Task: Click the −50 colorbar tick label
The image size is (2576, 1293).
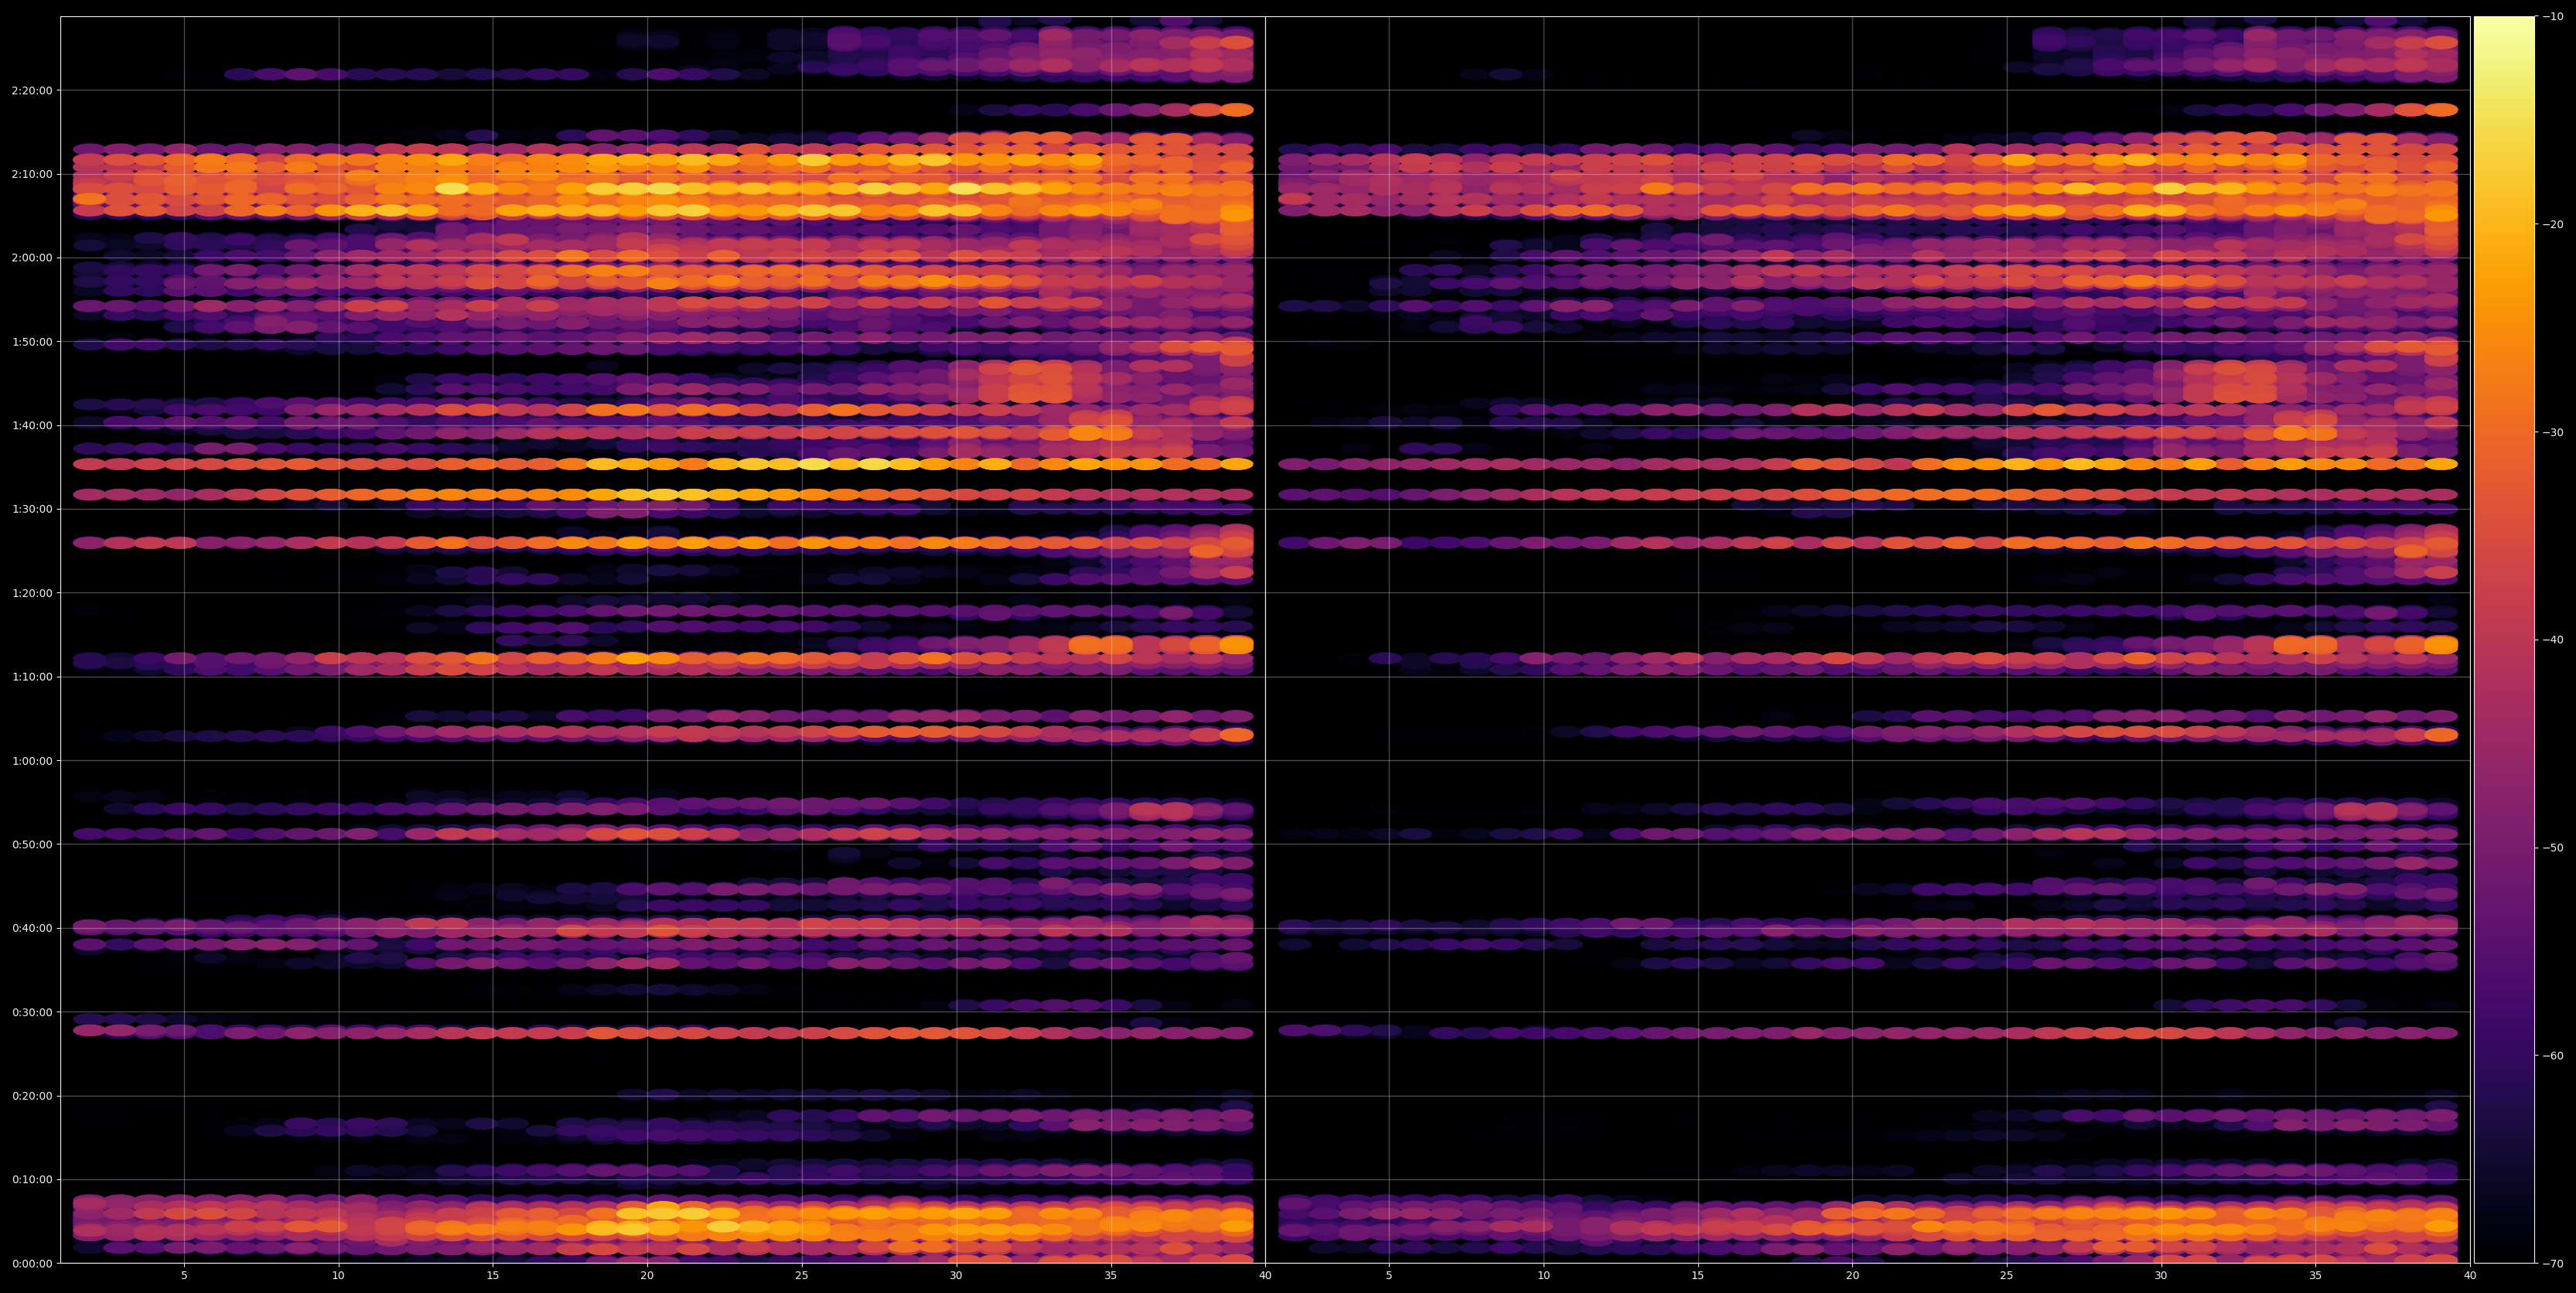Action: pyautogui.click(x=2553, y=848)
